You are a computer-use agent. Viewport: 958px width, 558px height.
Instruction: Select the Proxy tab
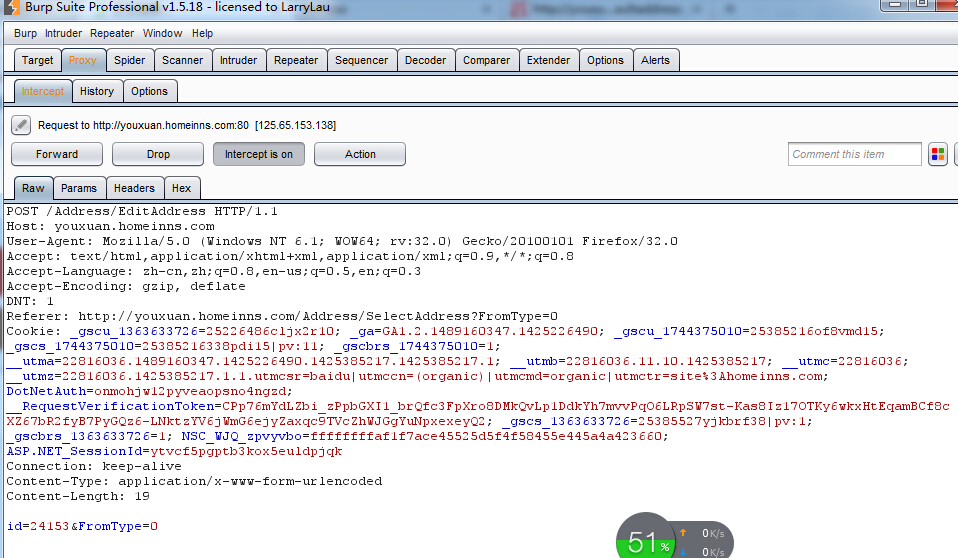[82, 60]
